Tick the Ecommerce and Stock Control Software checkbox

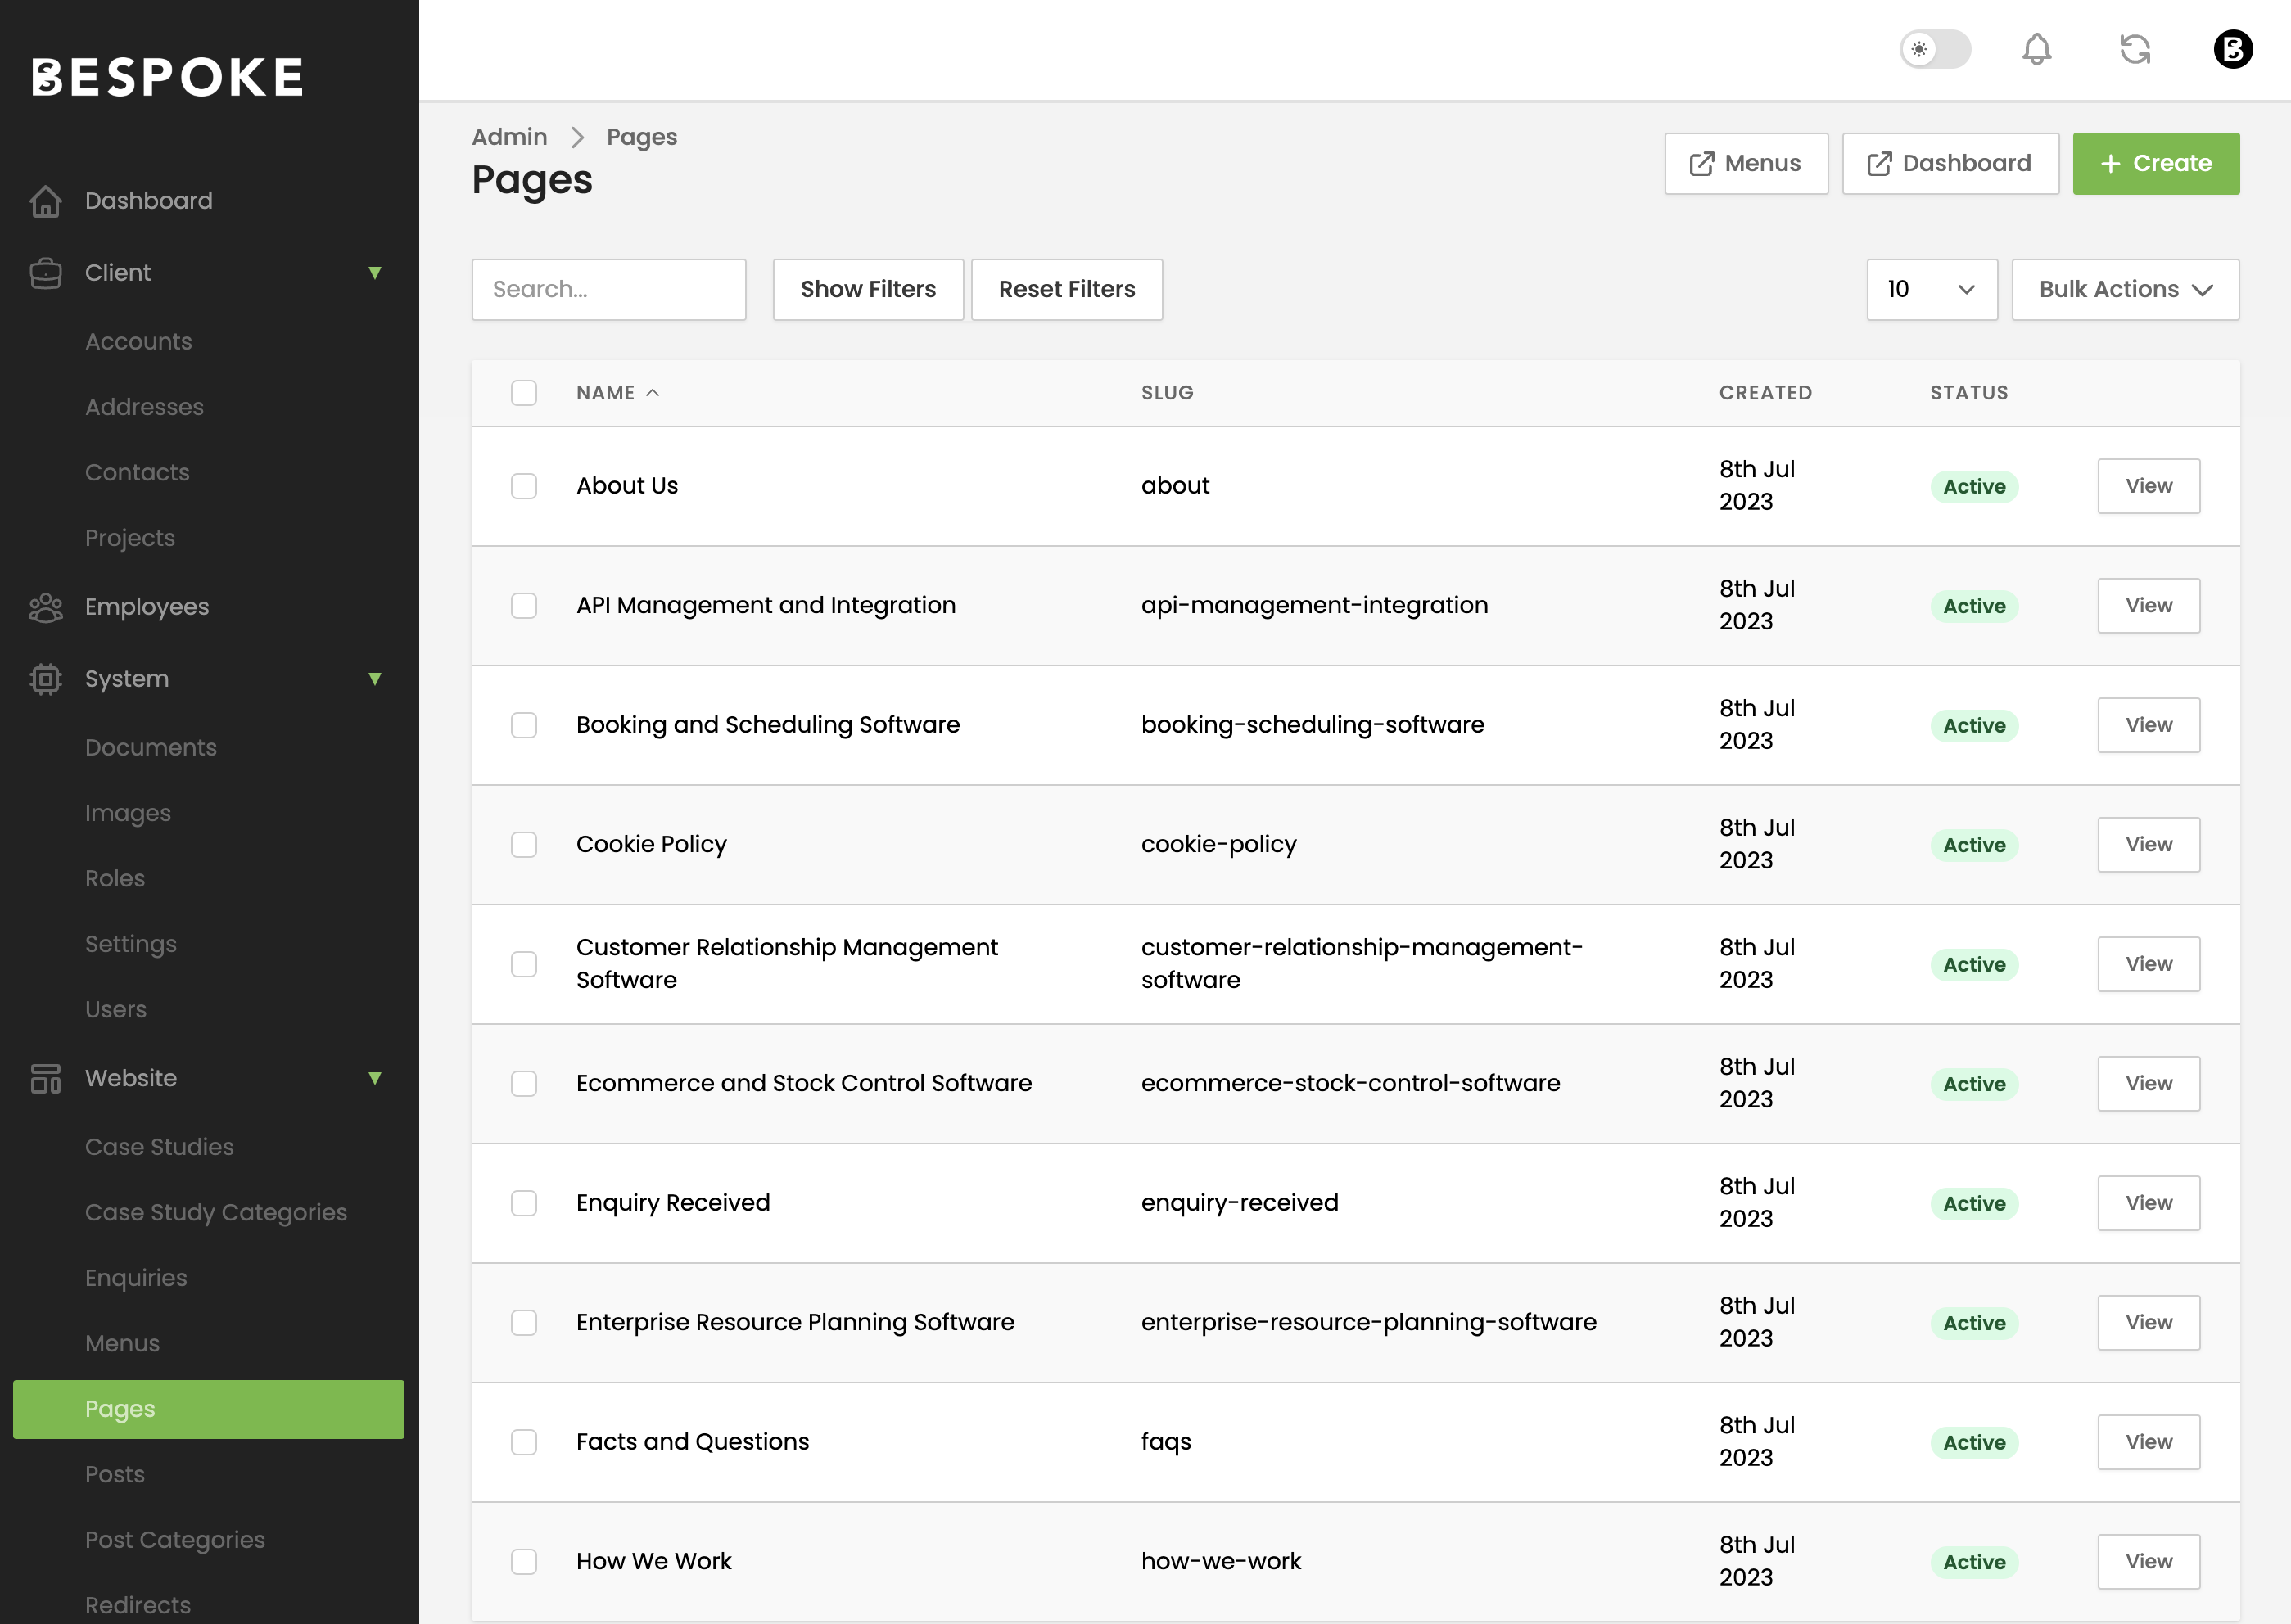point(524,1084)
